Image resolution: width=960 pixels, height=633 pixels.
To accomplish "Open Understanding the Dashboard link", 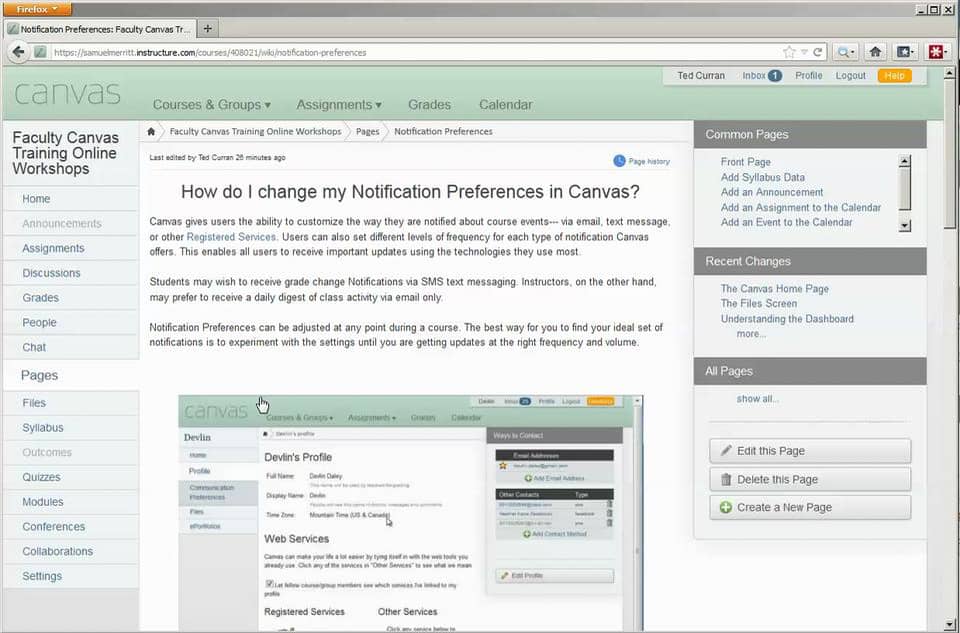I will (x=787, y=319).
